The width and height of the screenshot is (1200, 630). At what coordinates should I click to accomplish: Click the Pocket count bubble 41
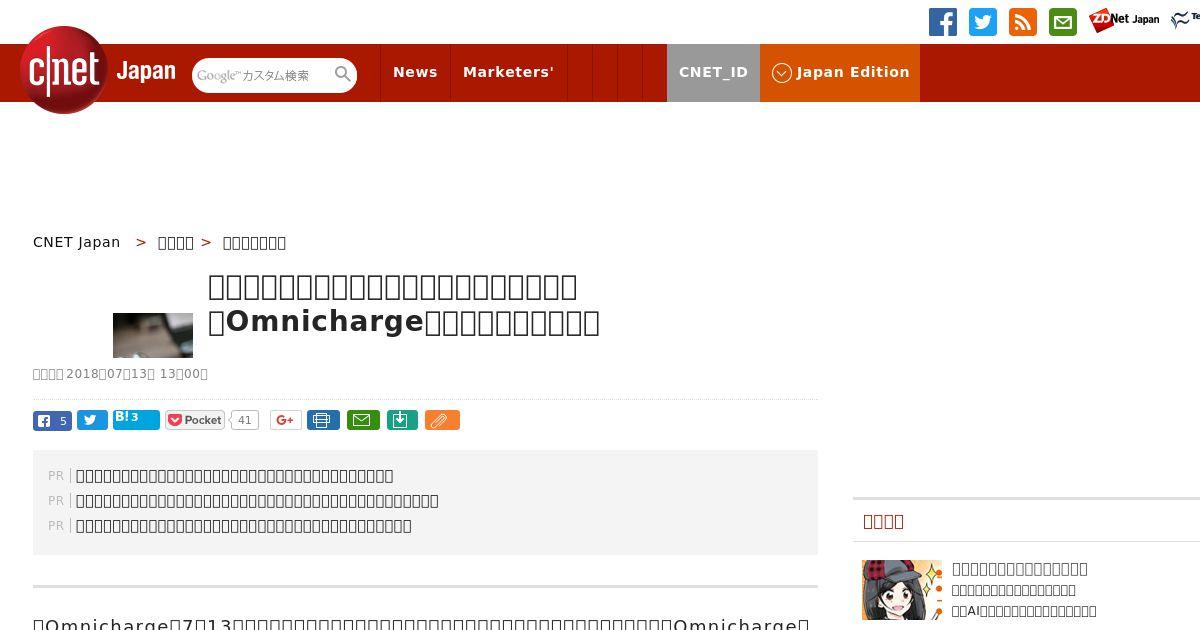[244, 420]
